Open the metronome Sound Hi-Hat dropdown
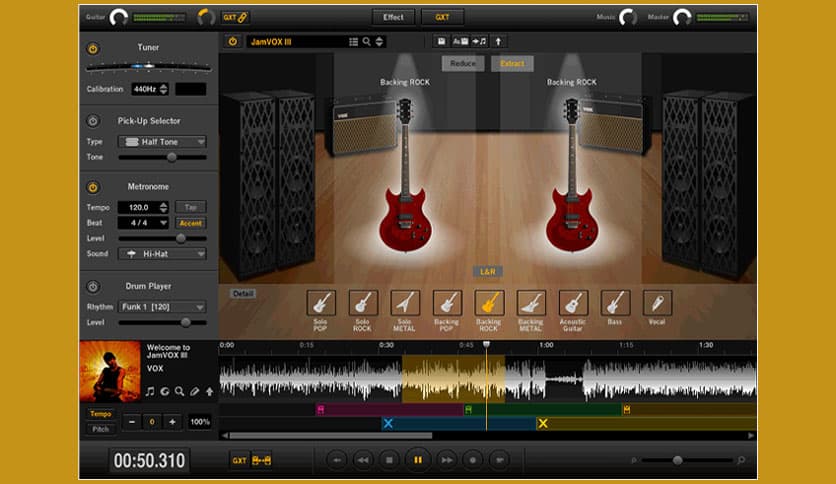 tap(162, 254)
